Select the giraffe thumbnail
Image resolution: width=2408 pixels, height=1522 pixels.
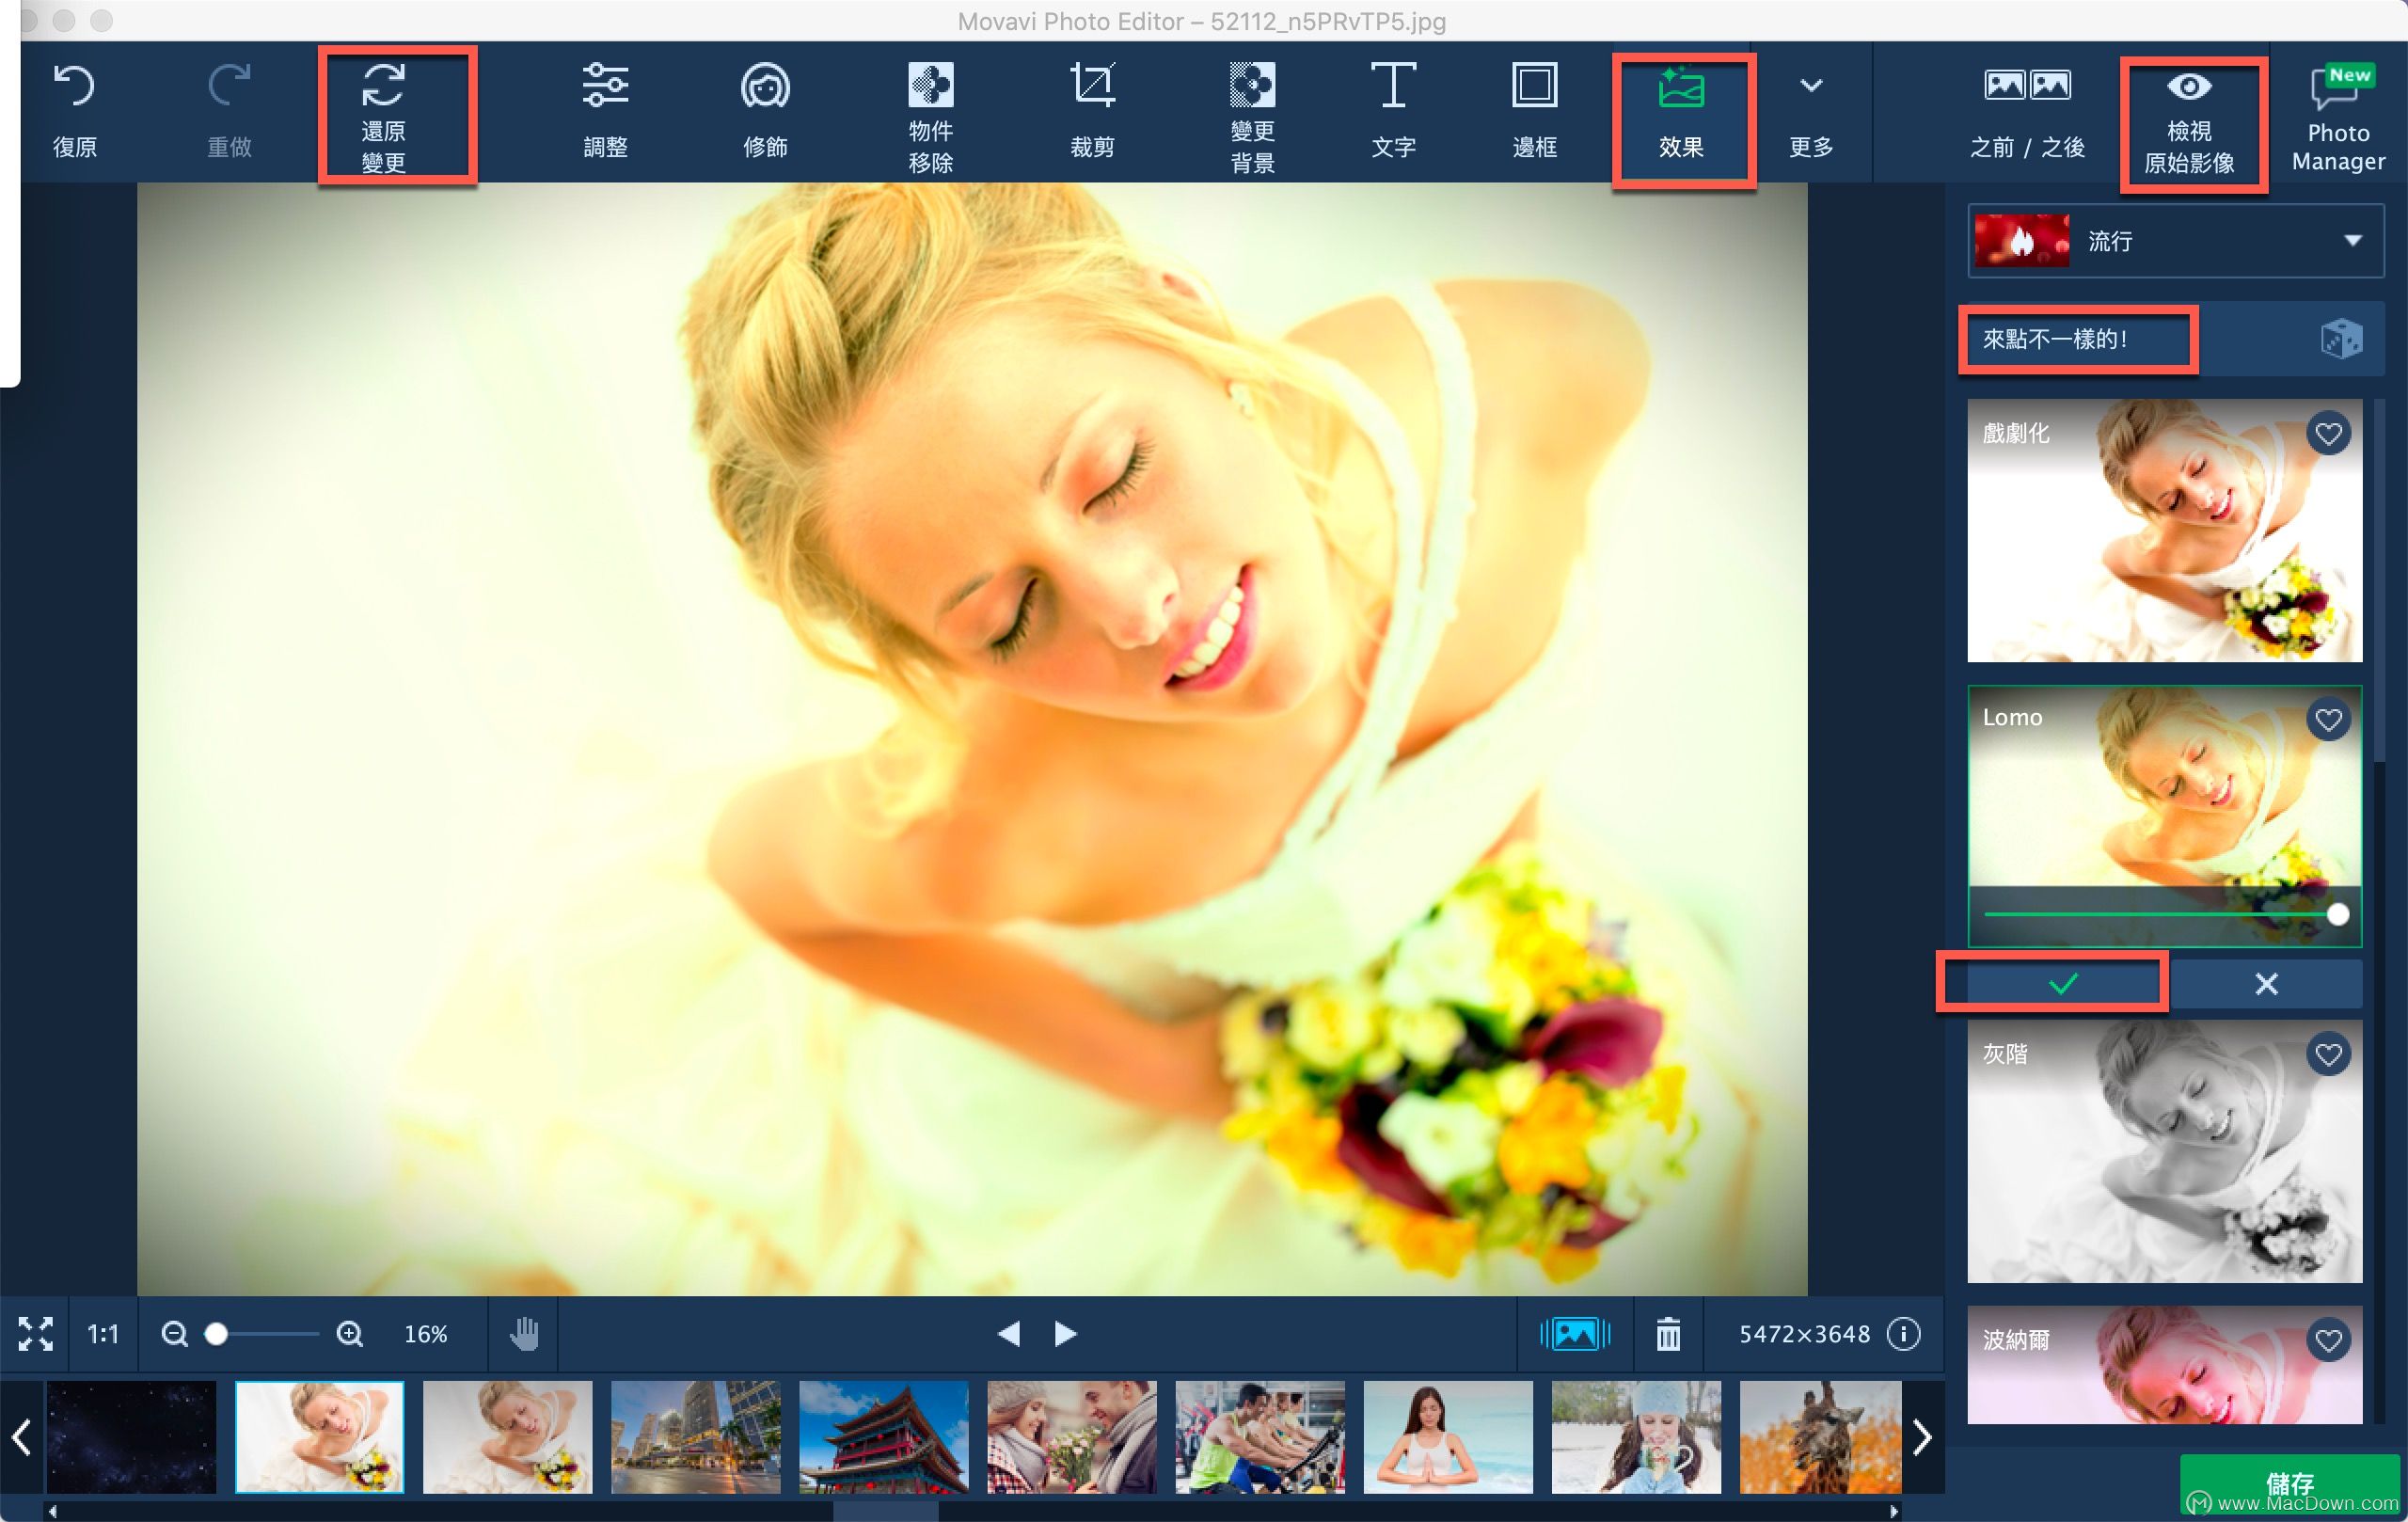click(1820, 1437)
